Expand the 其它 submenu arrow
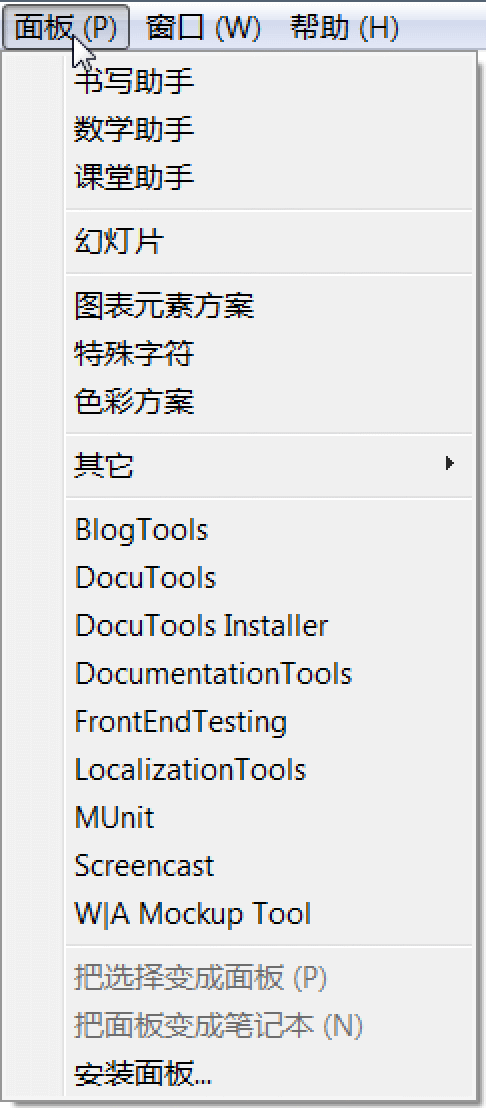The width and height of the screenshot is (488, 1110). click(449, 464)
